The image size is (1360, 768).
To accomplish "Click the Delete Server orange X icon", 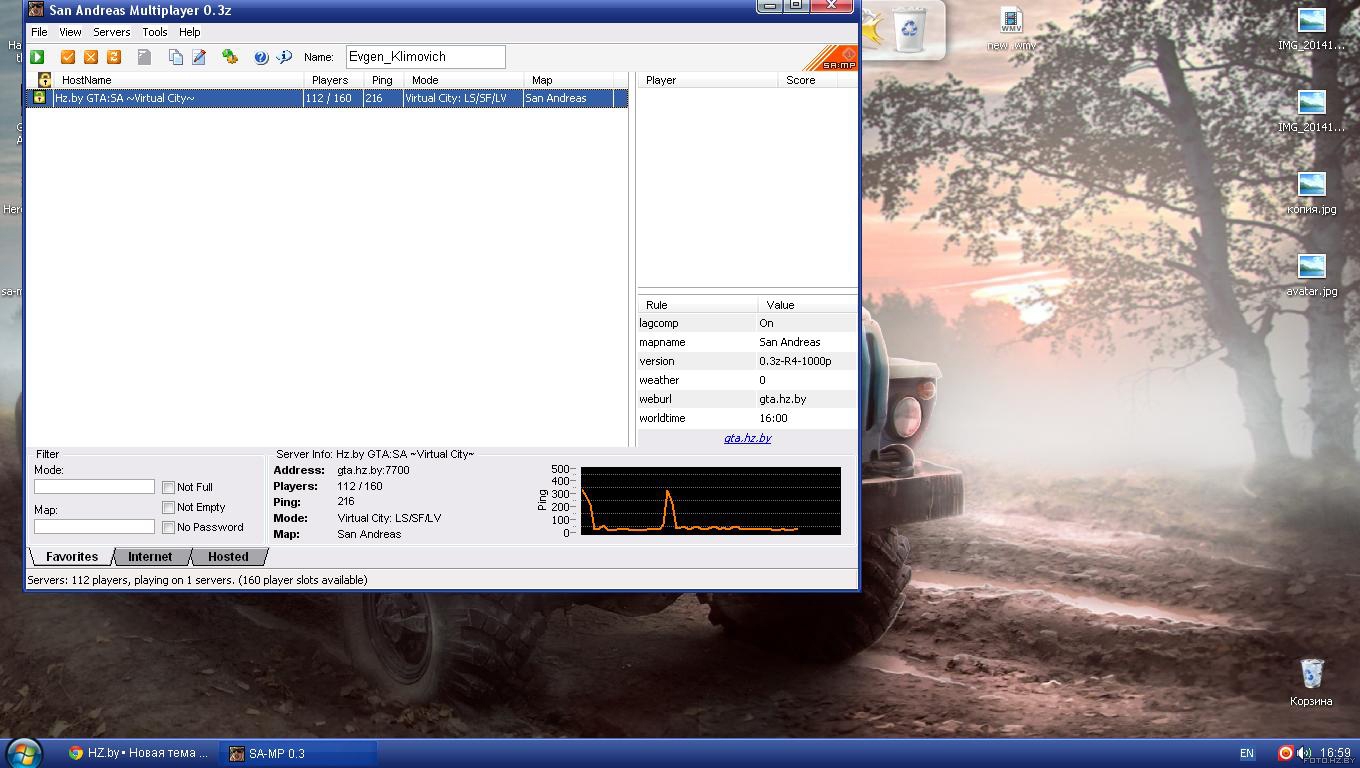I will [x=91, y=57].
